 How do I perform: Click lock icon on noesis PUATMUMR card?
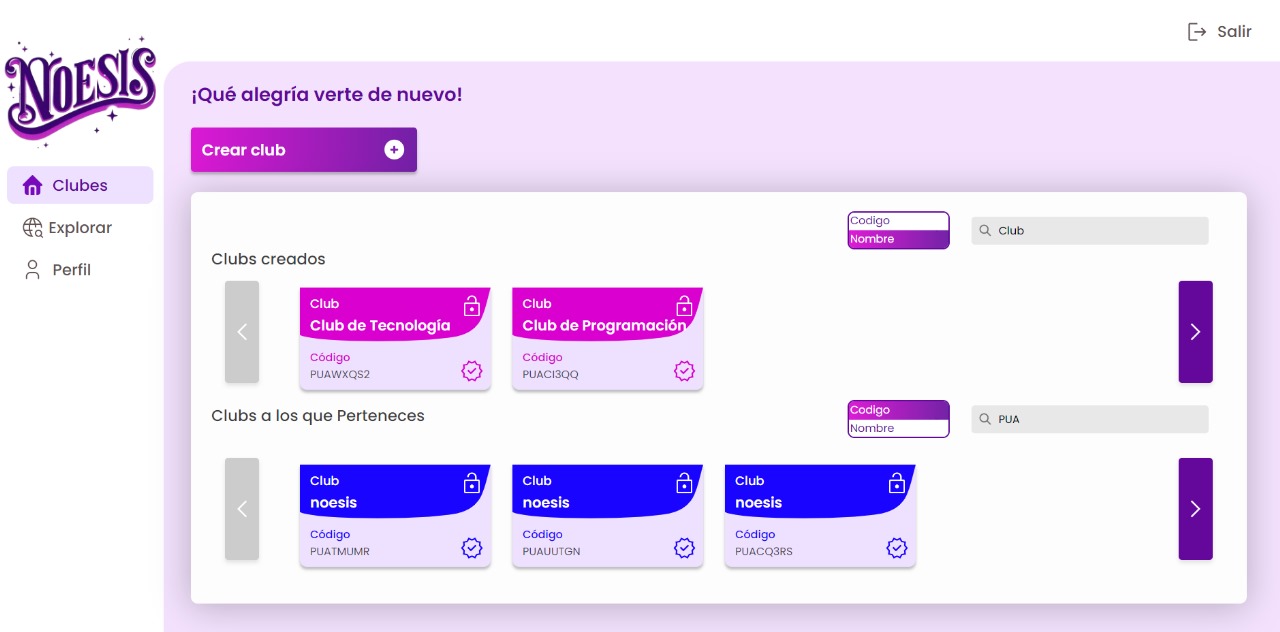pos(472,483)
